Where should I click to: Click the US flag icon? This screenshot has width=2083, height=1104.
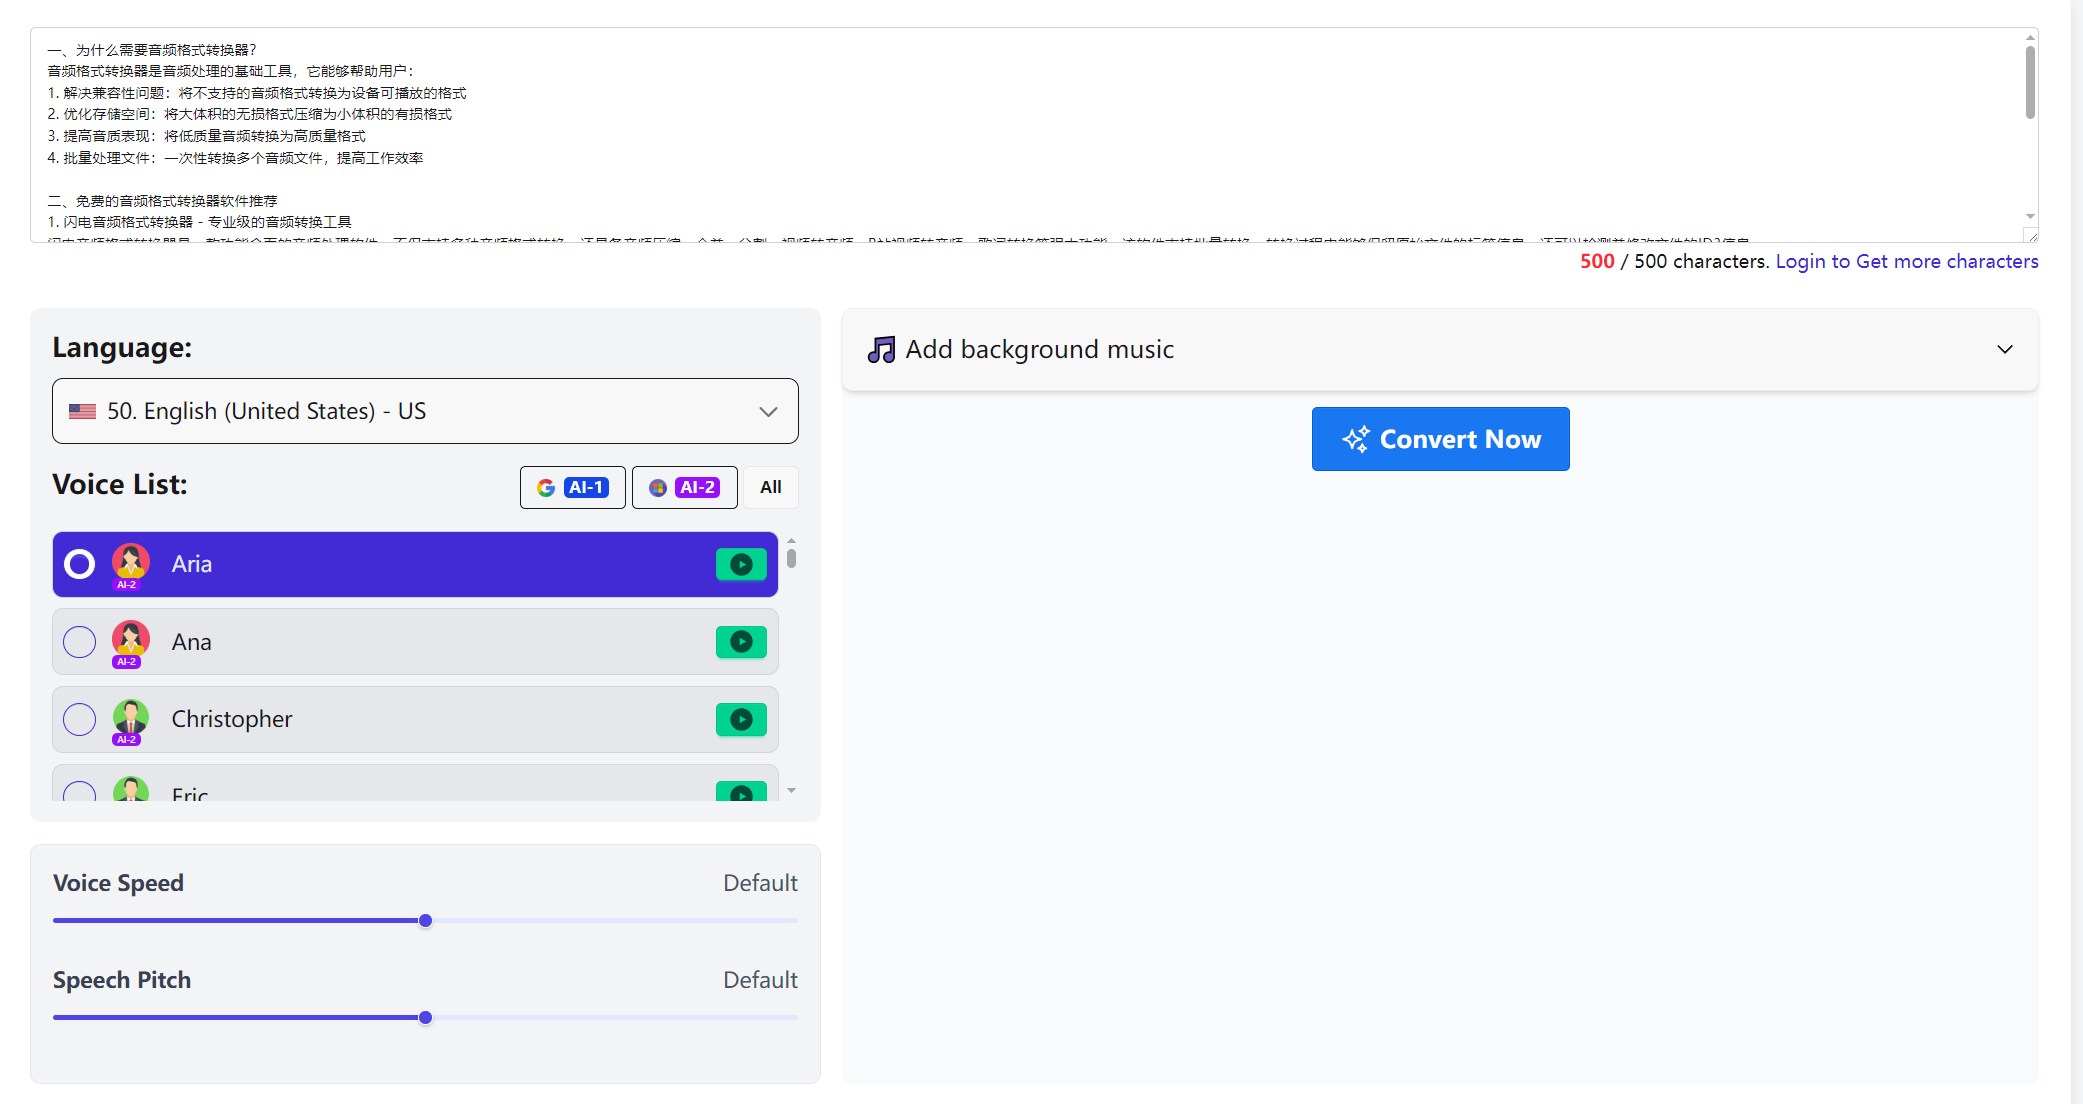tap(82, 411)
